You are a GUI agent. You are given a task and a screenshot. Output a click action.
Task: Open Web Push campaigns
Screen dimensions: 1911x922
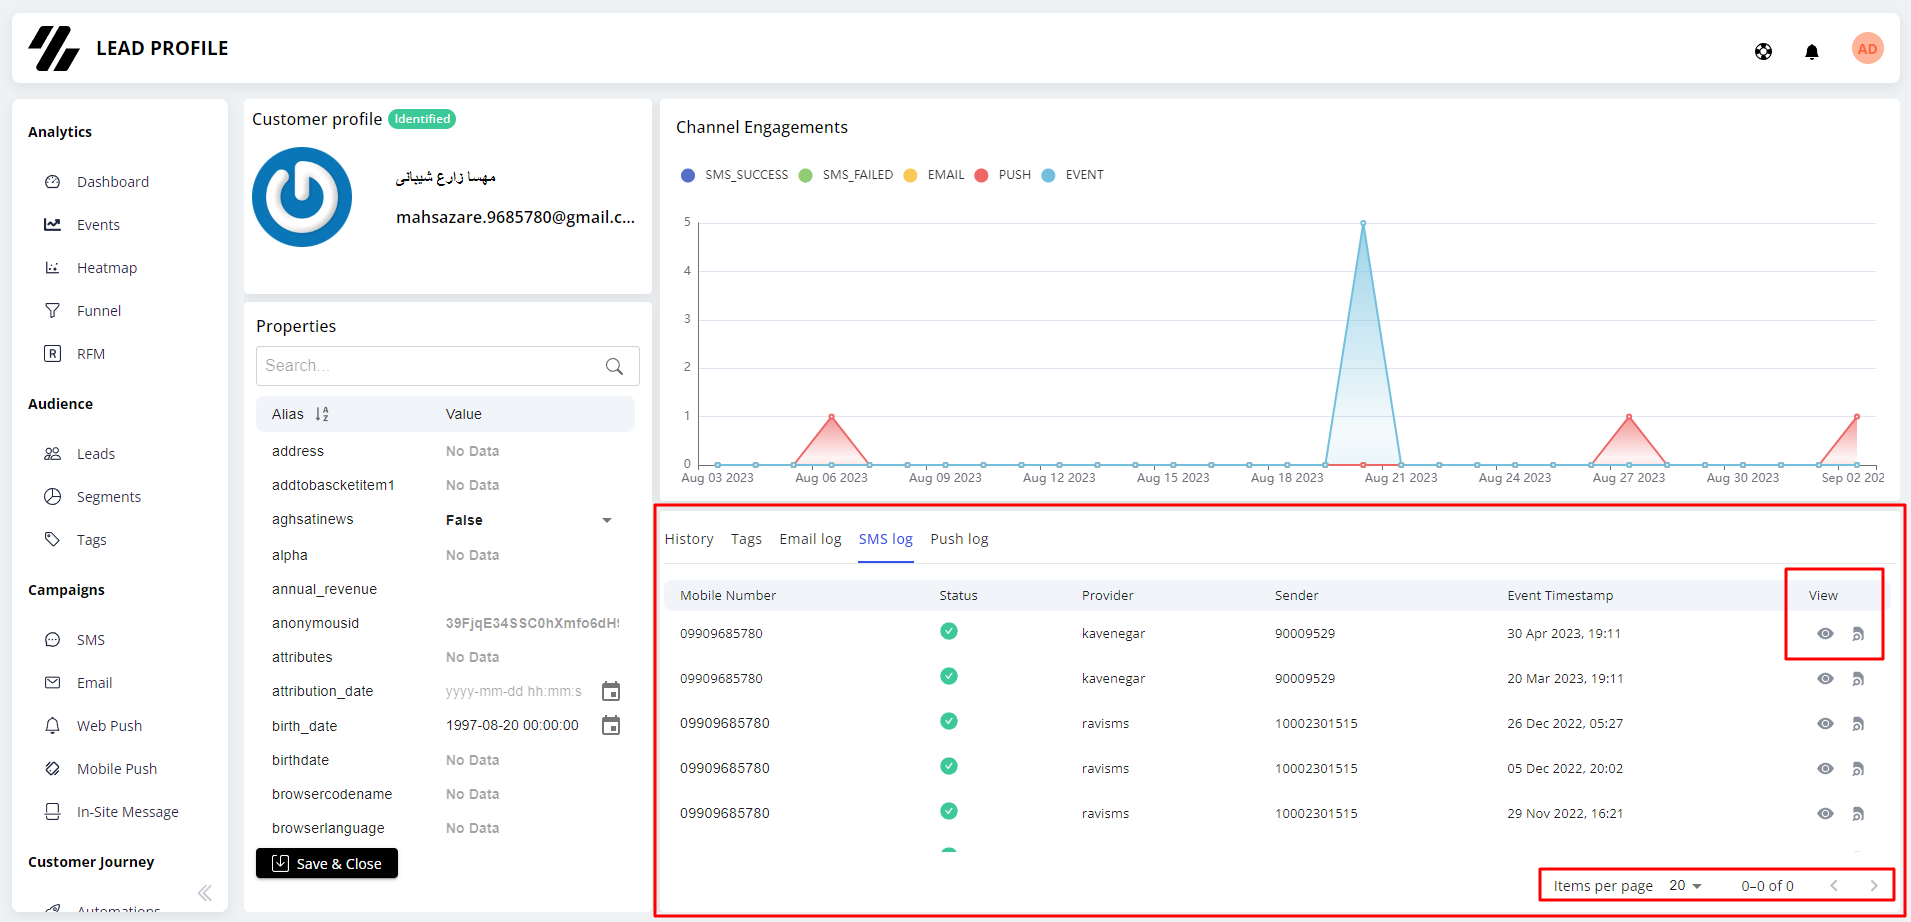[x=109, y=726]
